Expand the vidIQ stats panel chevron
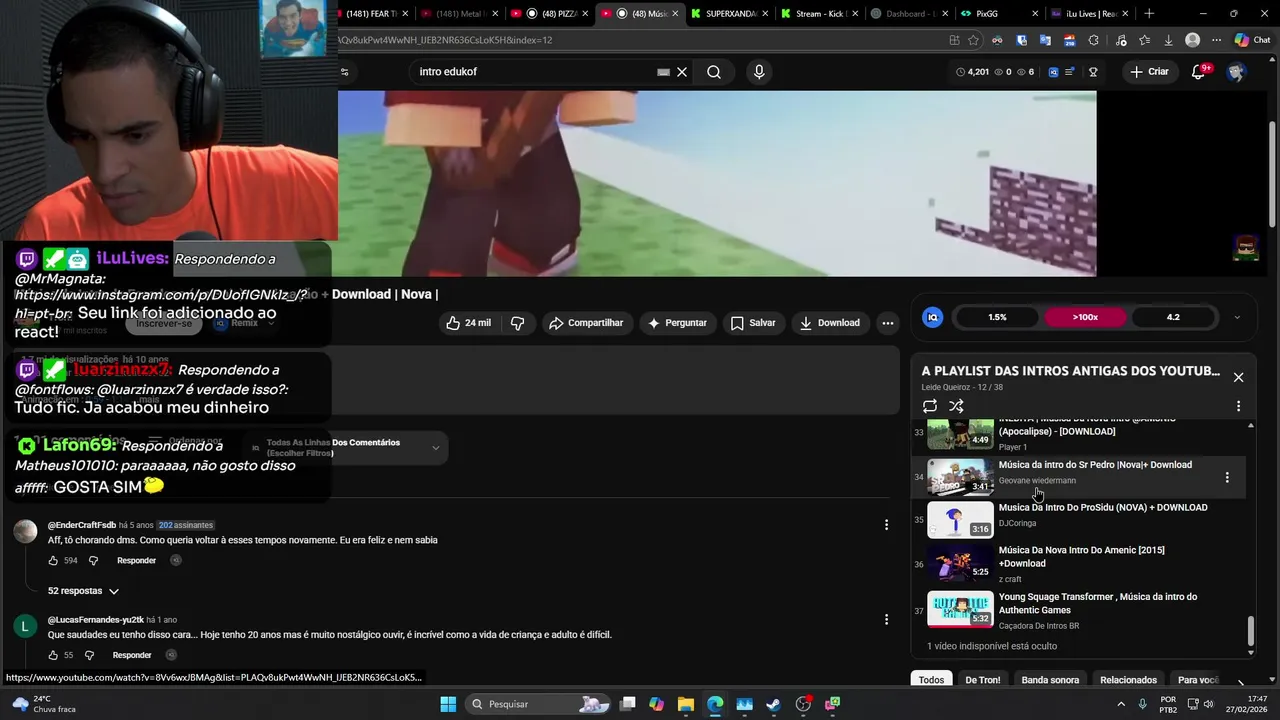The width and height of the screenshot is (1280, 720). pyautogui.click(x=1237, y=317)
